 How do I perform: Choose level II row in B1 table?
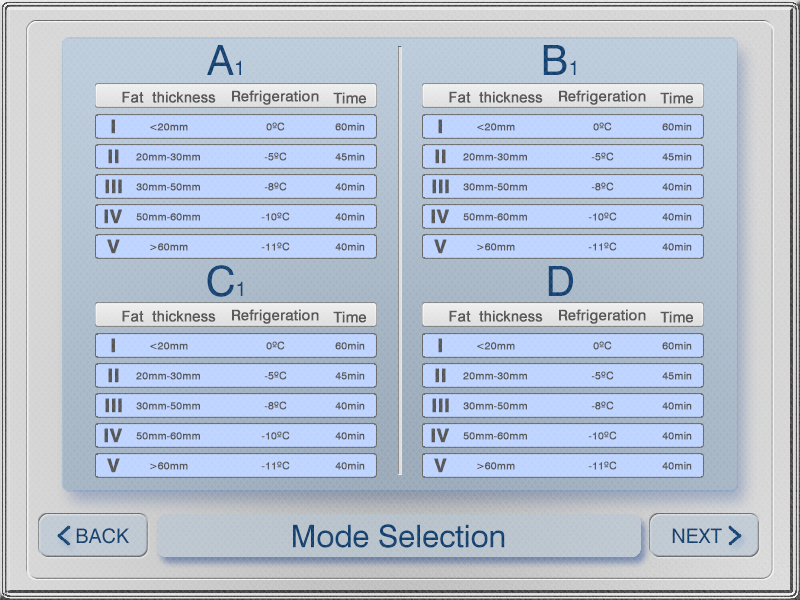[562, 157]
